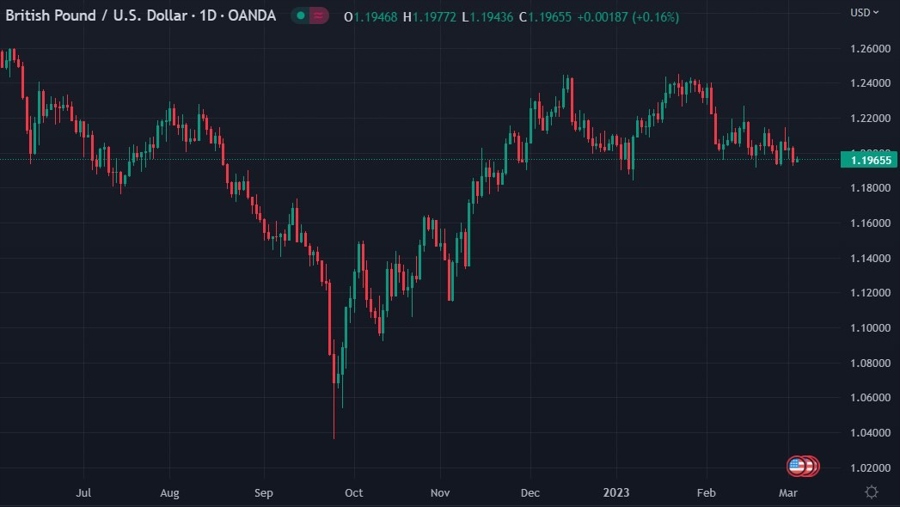Image resolution: width=900 pixels, height=507 pixels.
Task: Click the open value O1.19468
Action: tap(370, 17)
